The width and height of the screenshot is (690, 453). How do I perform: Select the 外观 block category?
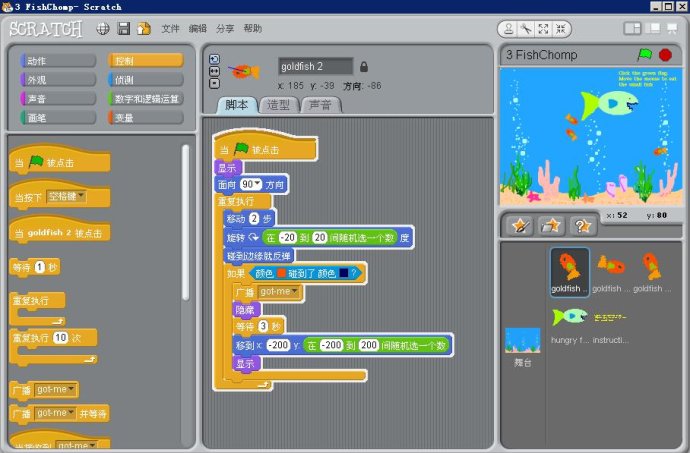[58, 80]
